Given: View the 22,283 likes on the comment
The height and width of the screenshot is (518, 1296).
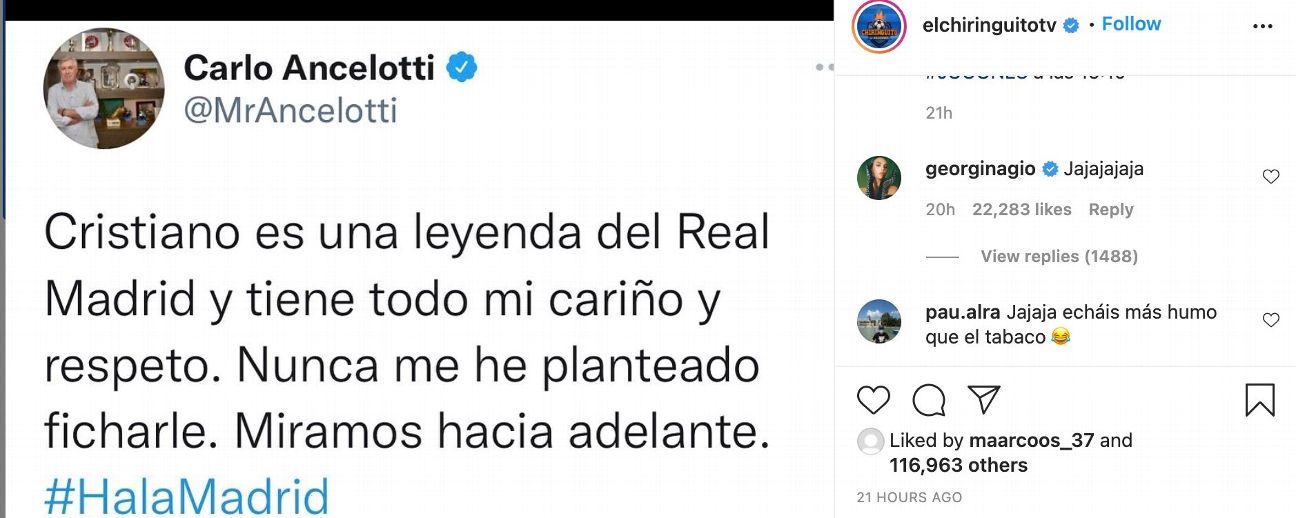Looking at the screenshot, I should pos(1021,210).
